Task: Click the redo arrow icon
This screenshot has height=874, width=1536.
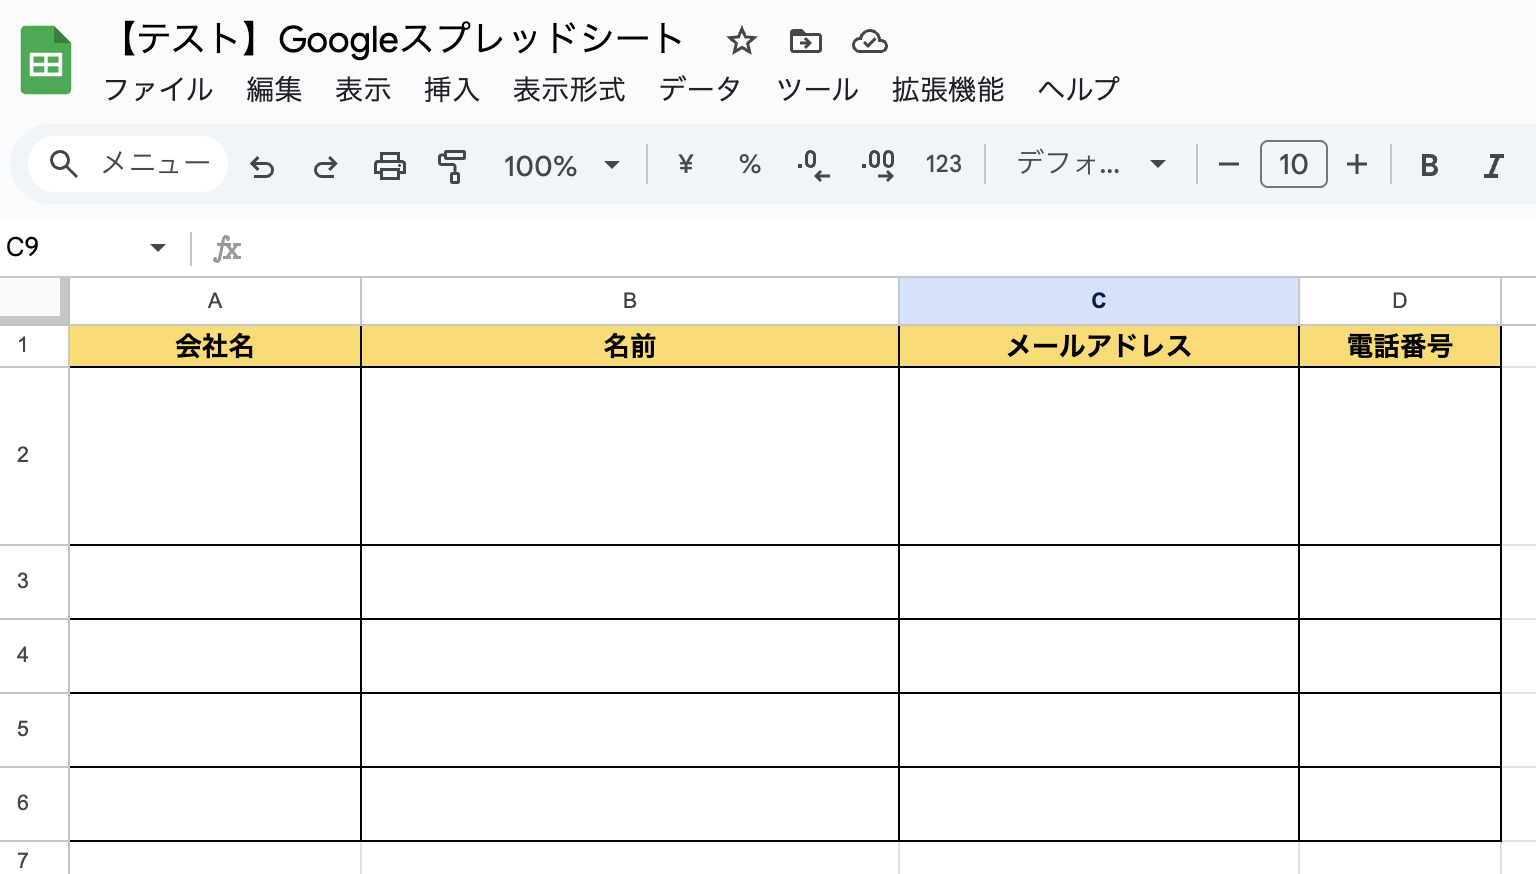Action: (325, 165)
